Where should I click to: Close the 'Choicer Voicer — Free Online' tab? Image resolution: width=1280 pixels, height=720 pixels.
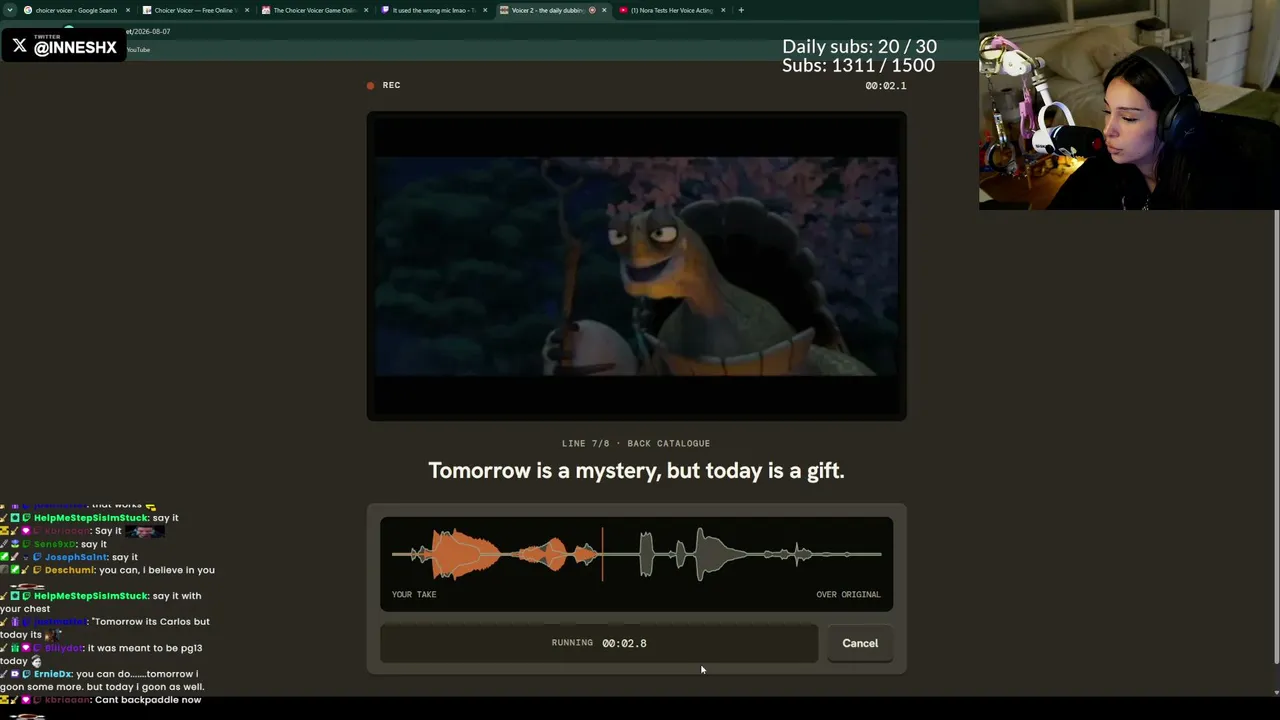247,10
